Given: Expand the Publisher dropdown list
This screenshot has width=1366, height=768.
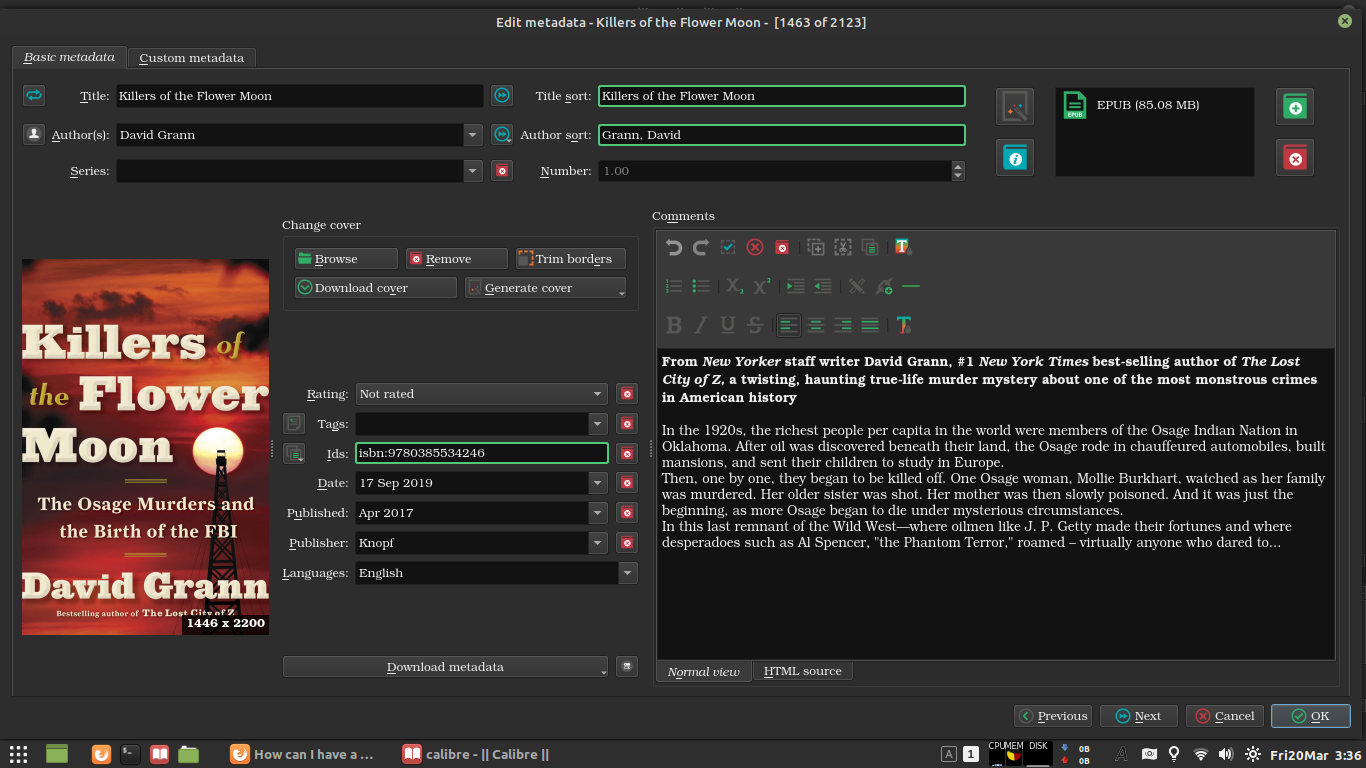Looking at the screenshot, I should tap(598, 543).
